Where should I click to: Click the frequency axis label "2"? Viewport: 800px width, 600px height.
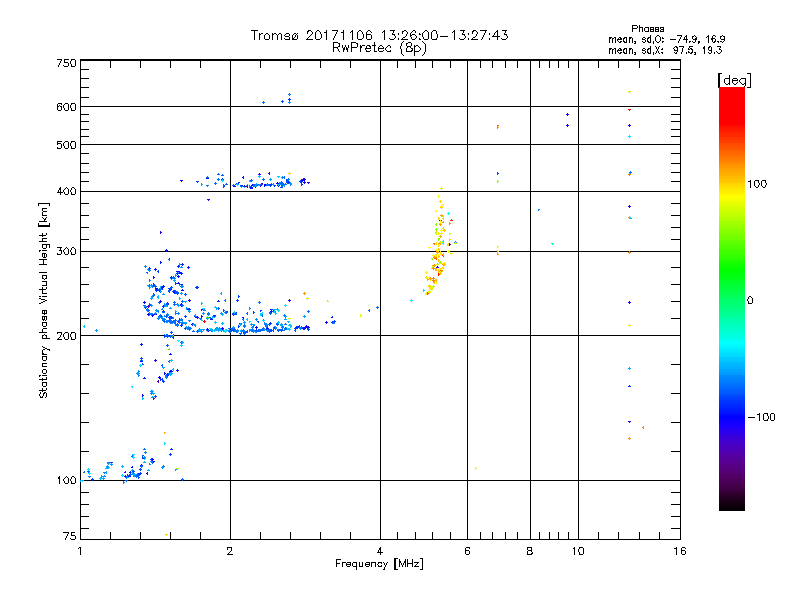pyautogui.click(x=230, y=551)
